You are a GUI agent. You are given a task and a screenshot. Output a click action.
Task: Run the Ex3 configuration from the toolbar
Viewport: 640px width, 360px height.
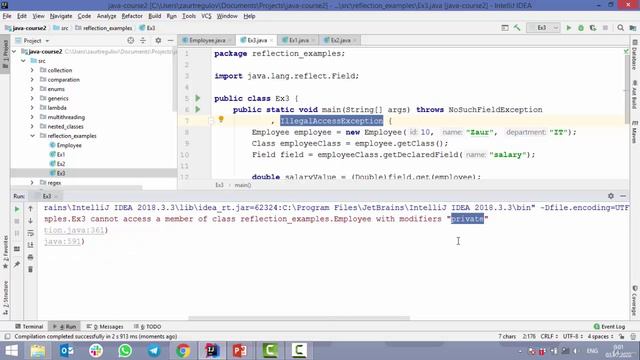(569, 28)
